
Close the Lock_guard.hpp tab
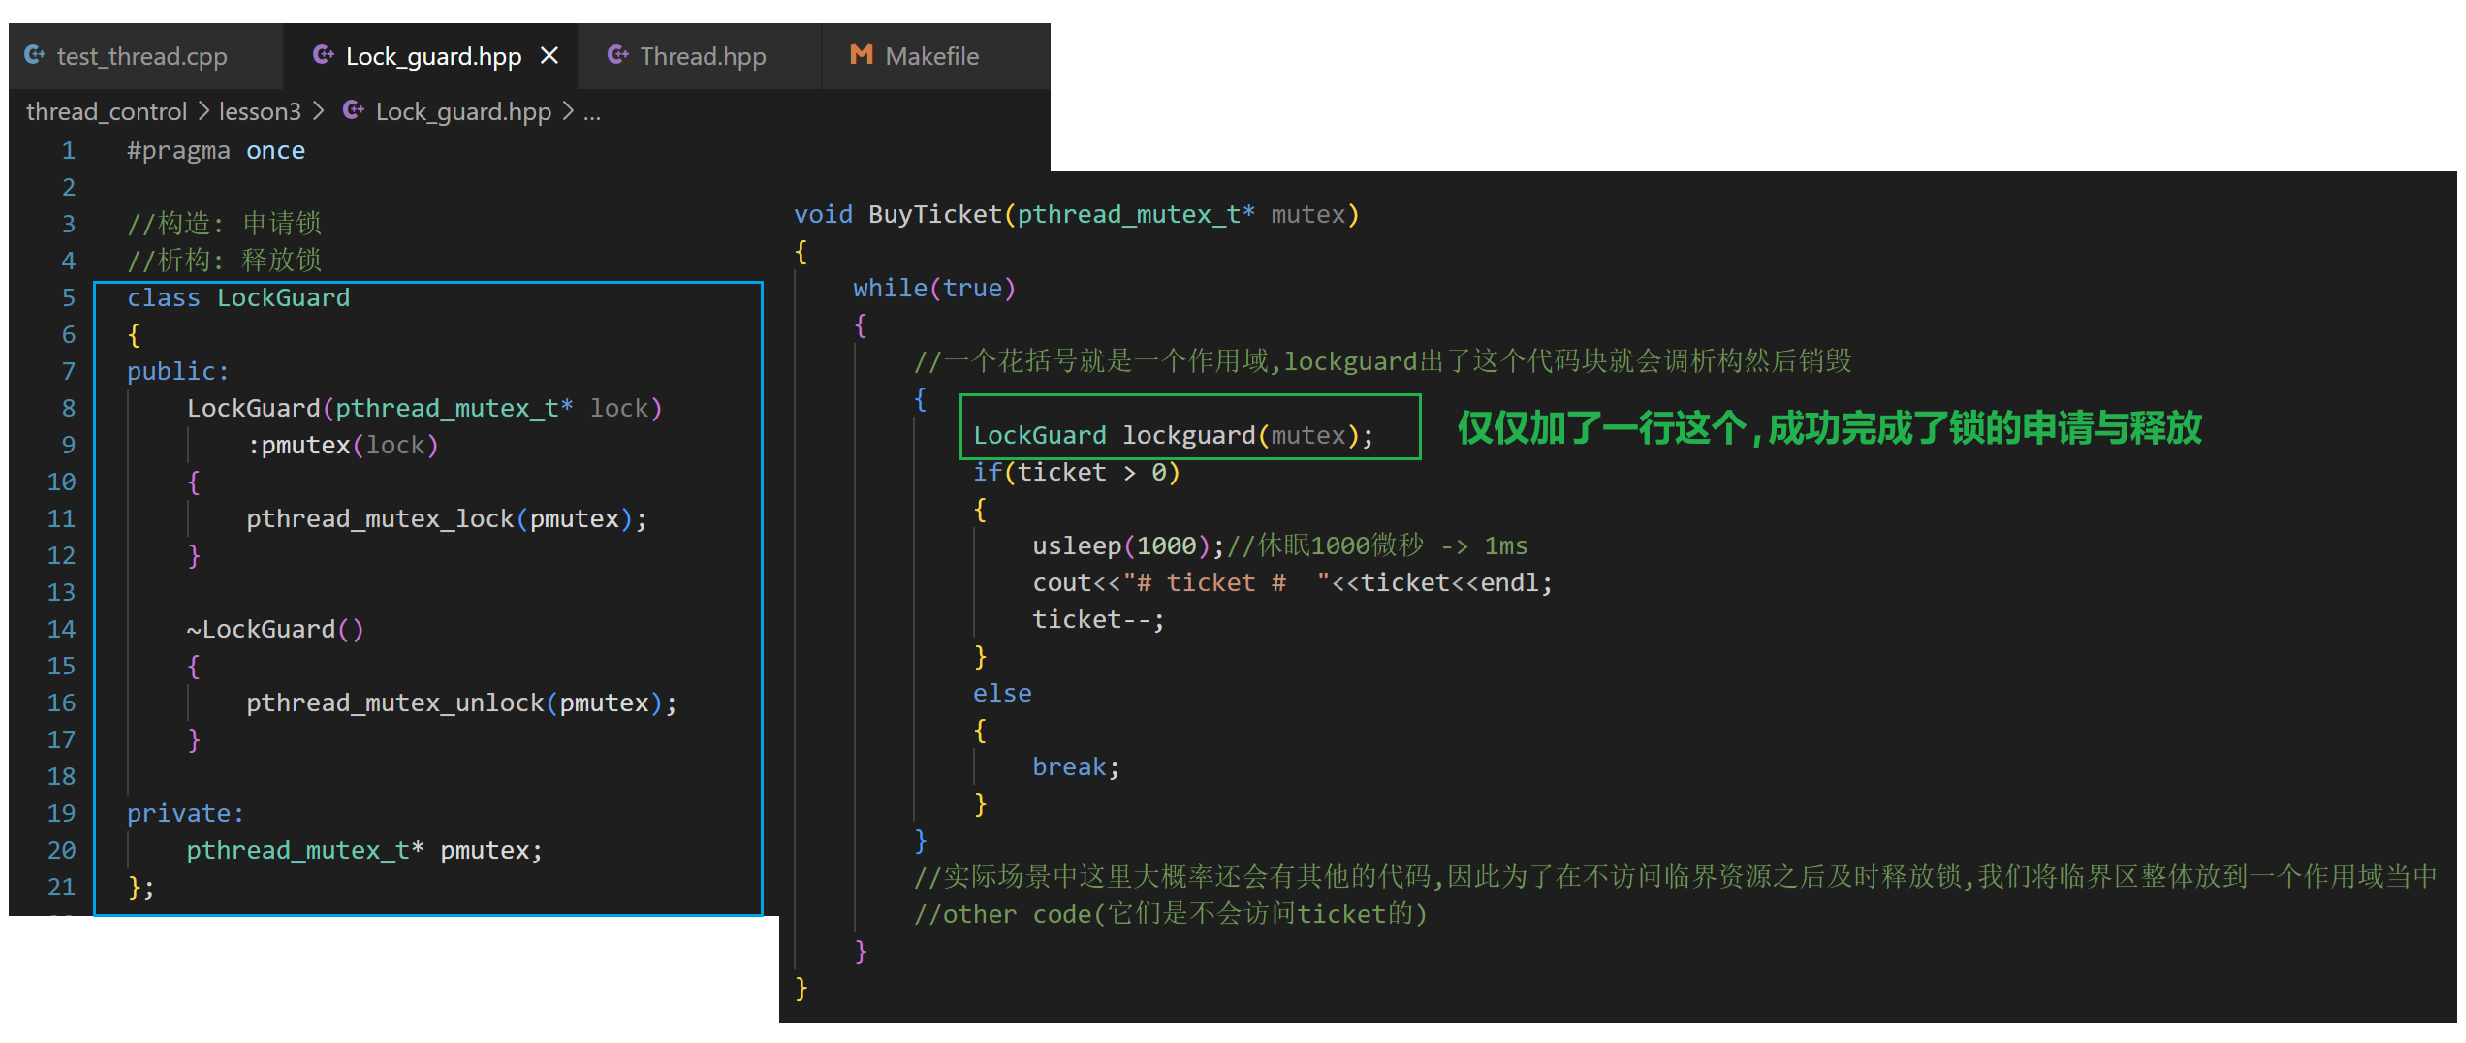[x=549, y=56]
